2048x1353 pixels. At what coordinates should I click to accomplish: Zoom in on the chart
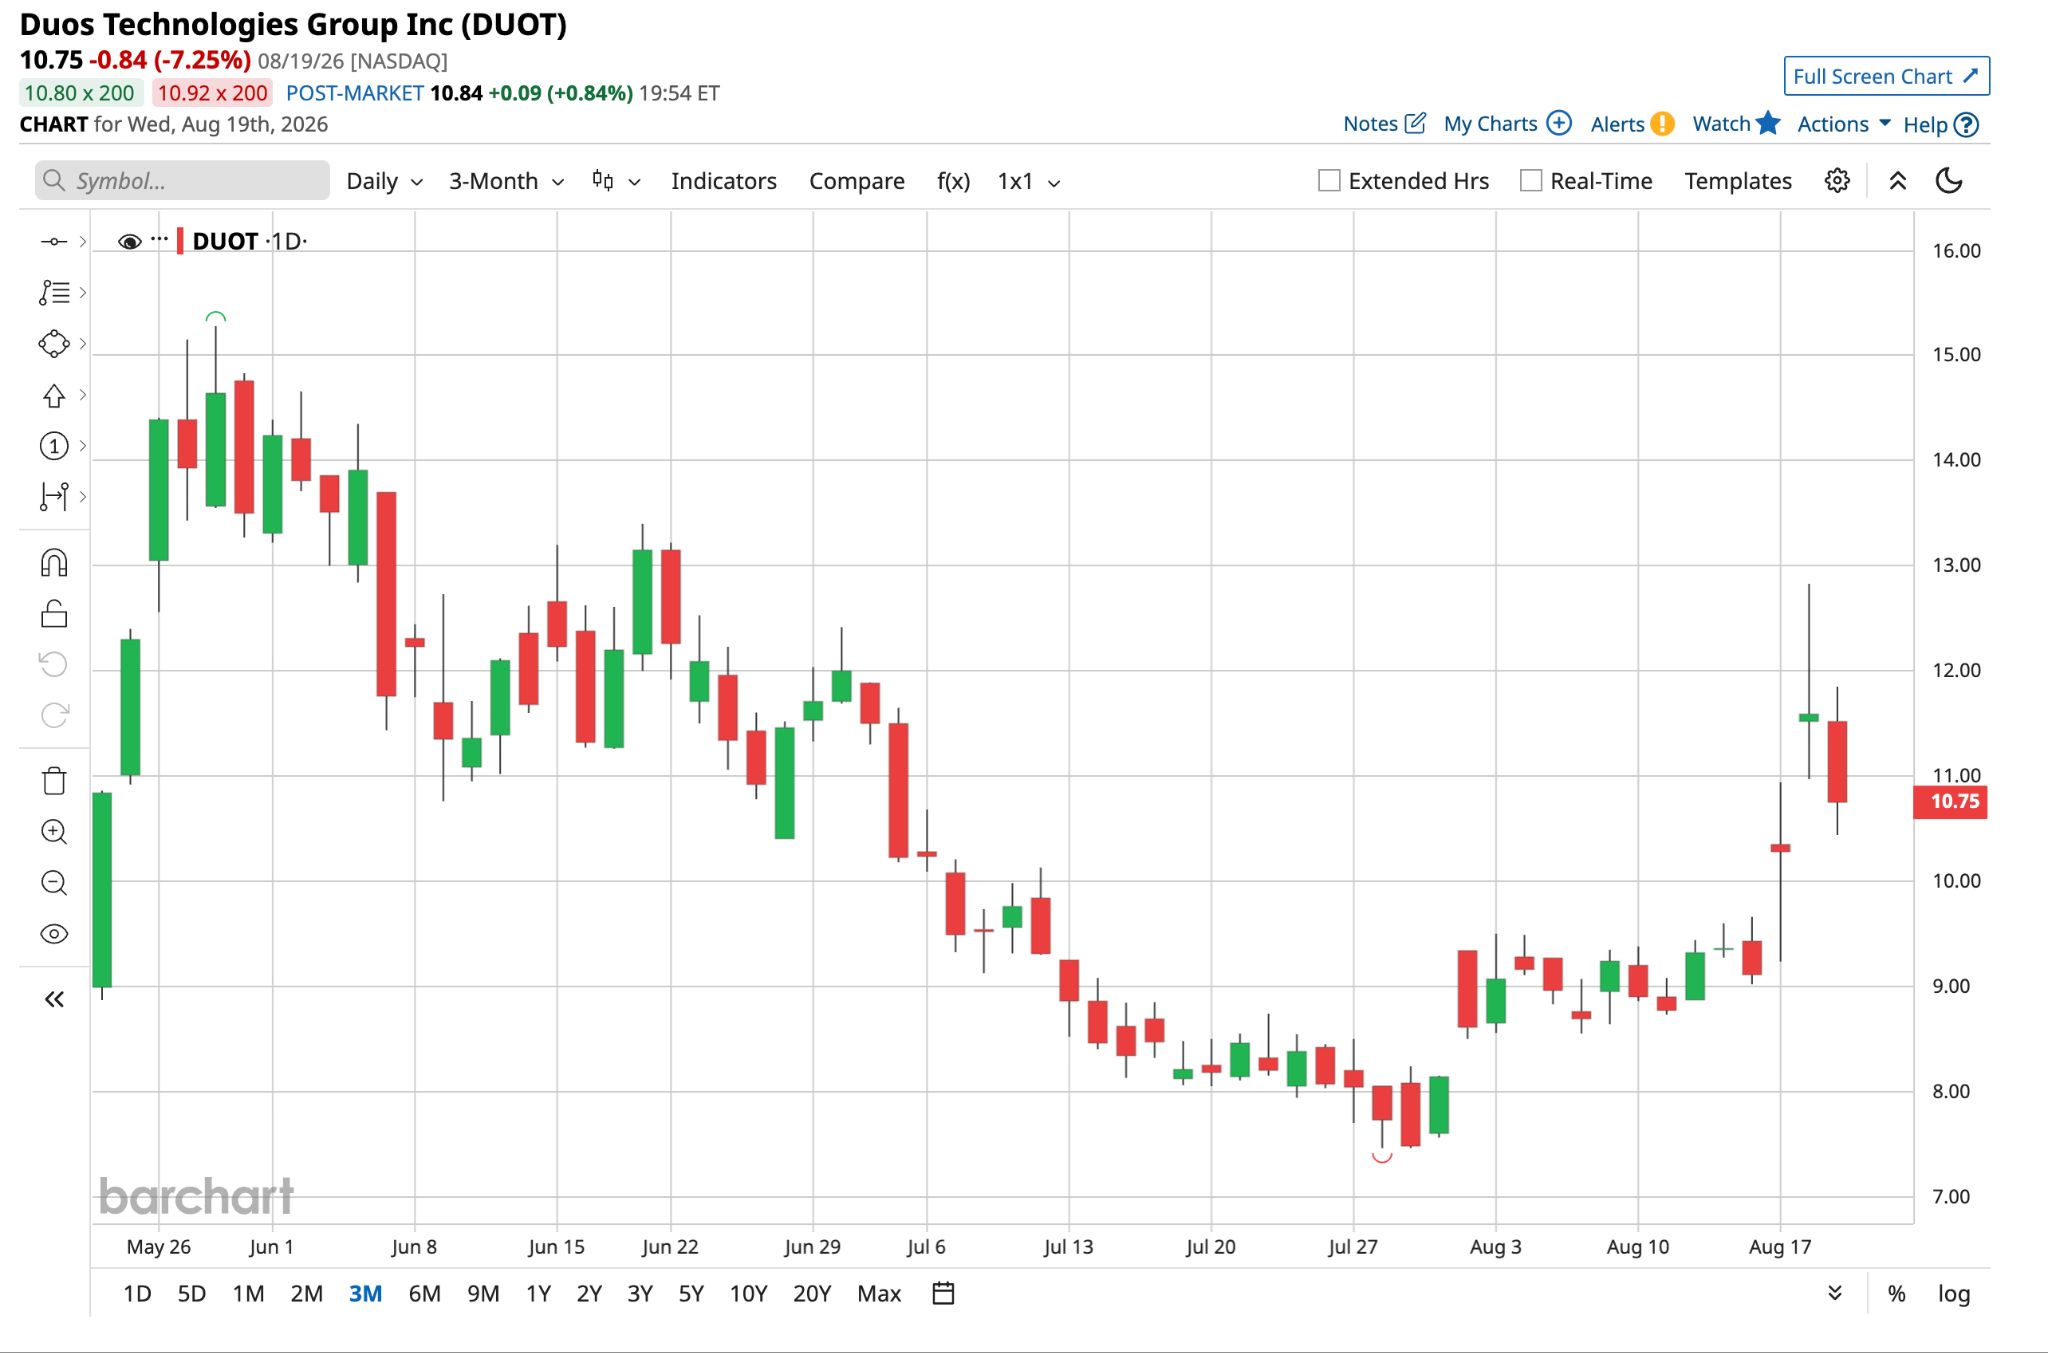coord(54,832)
